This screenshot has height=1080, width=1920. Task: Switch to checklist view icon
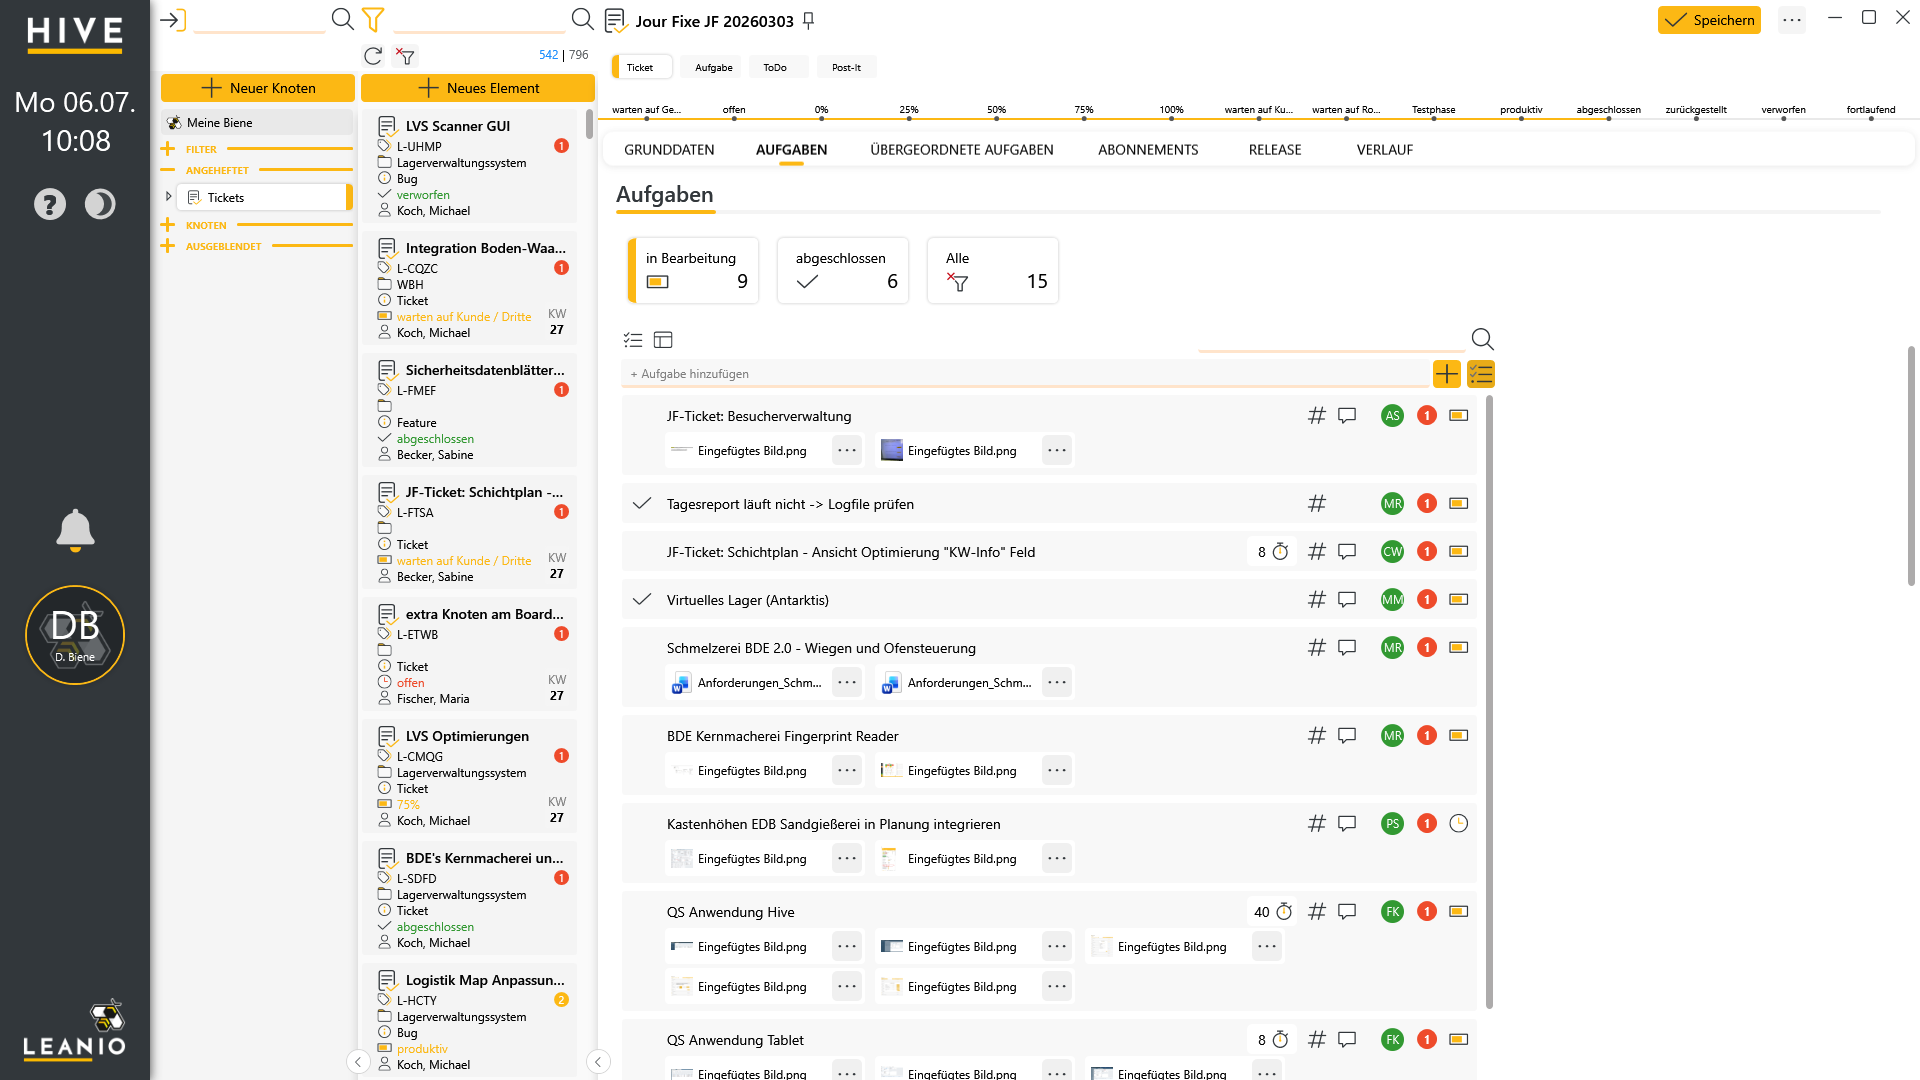[x=633, y=340]
